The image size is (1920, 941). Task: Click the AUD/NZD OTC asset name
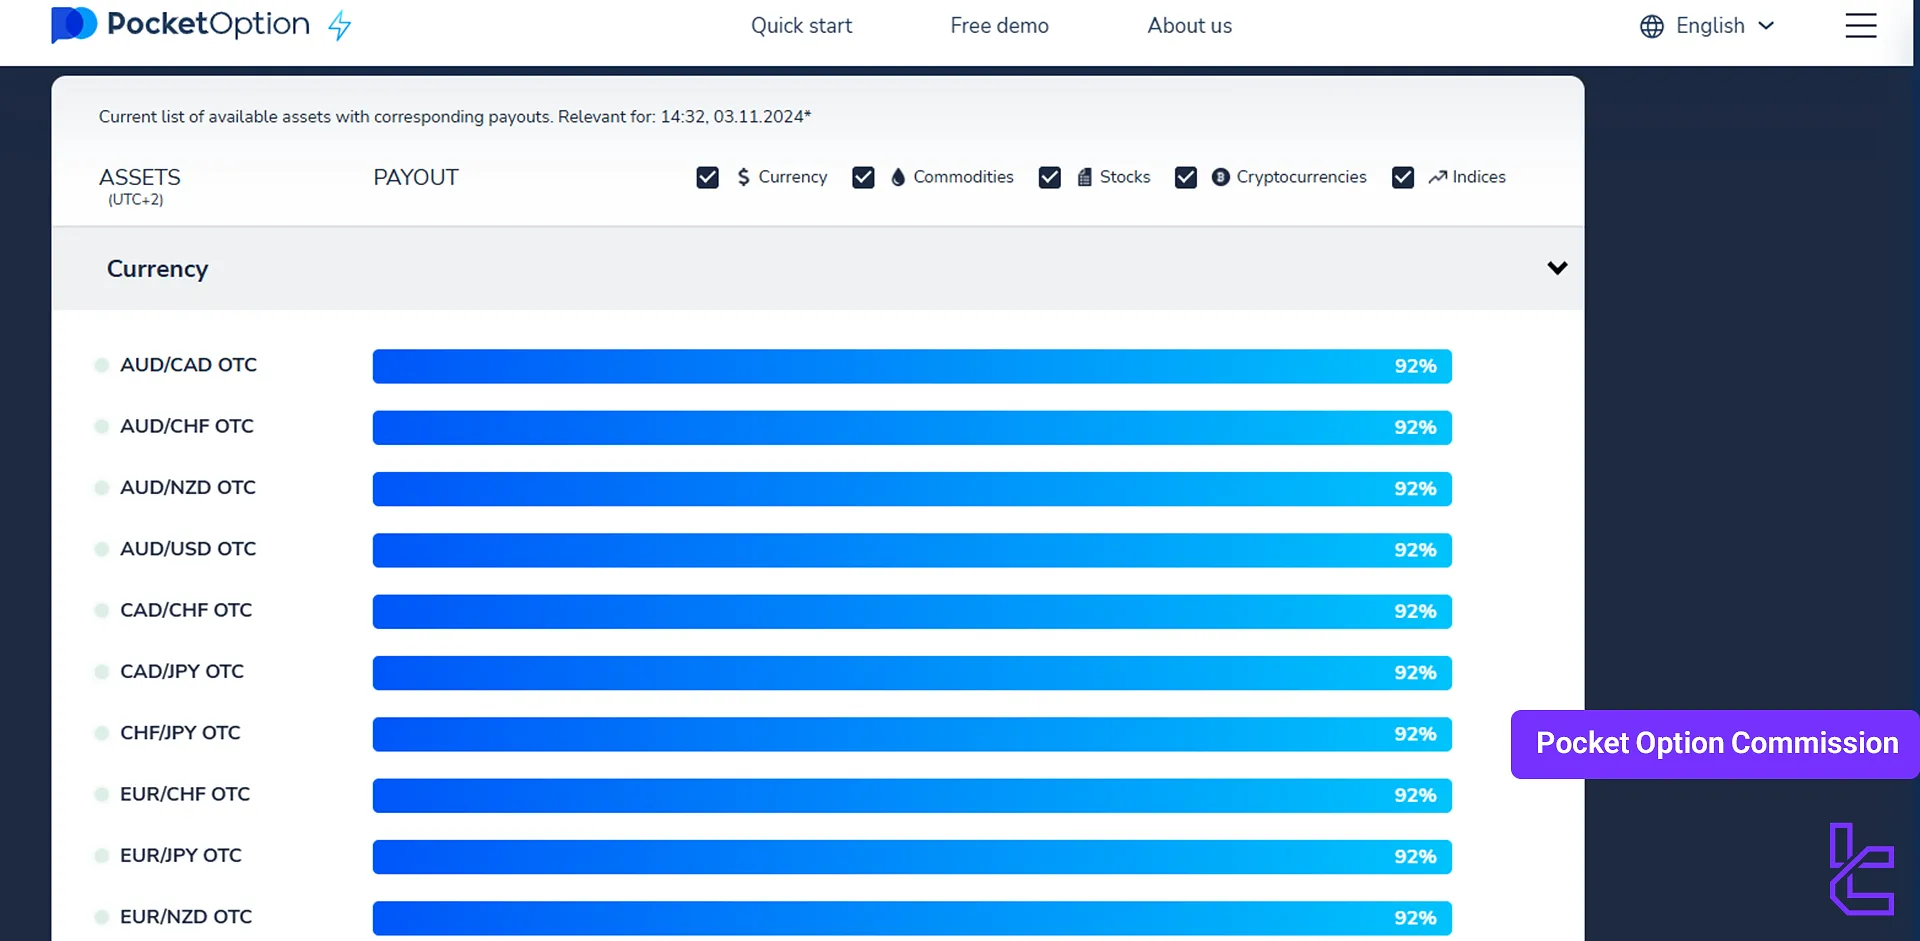[188, 487]
